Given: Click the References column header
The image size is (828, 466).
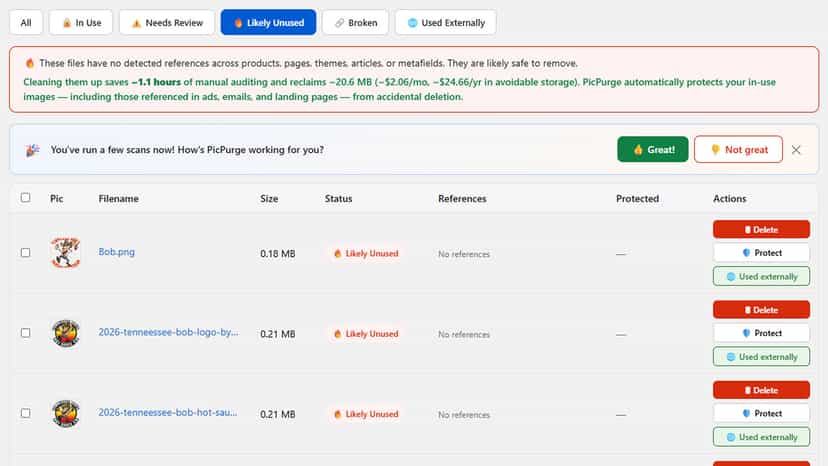Looking at the screenshot, I should pos(462,199).
